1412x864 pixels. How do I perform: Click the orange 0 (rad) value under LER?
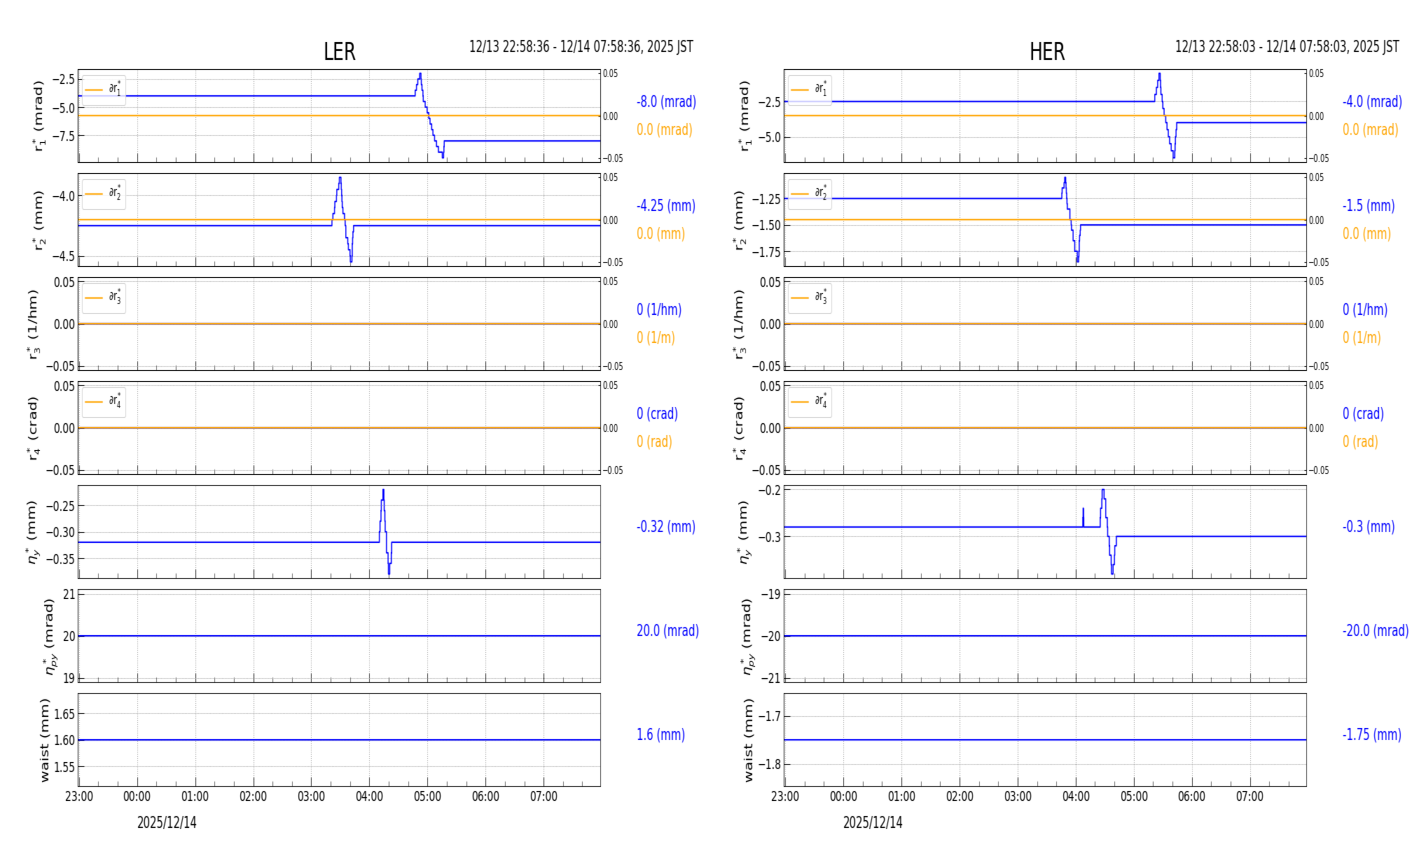tap(654, 442)
